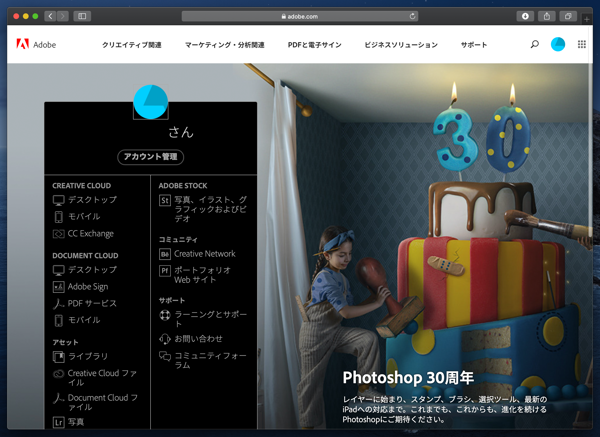Click the Creative Cloud モバイル phone icon
The width and height of the screenshot is (600, 437).
tap(59, 217)
